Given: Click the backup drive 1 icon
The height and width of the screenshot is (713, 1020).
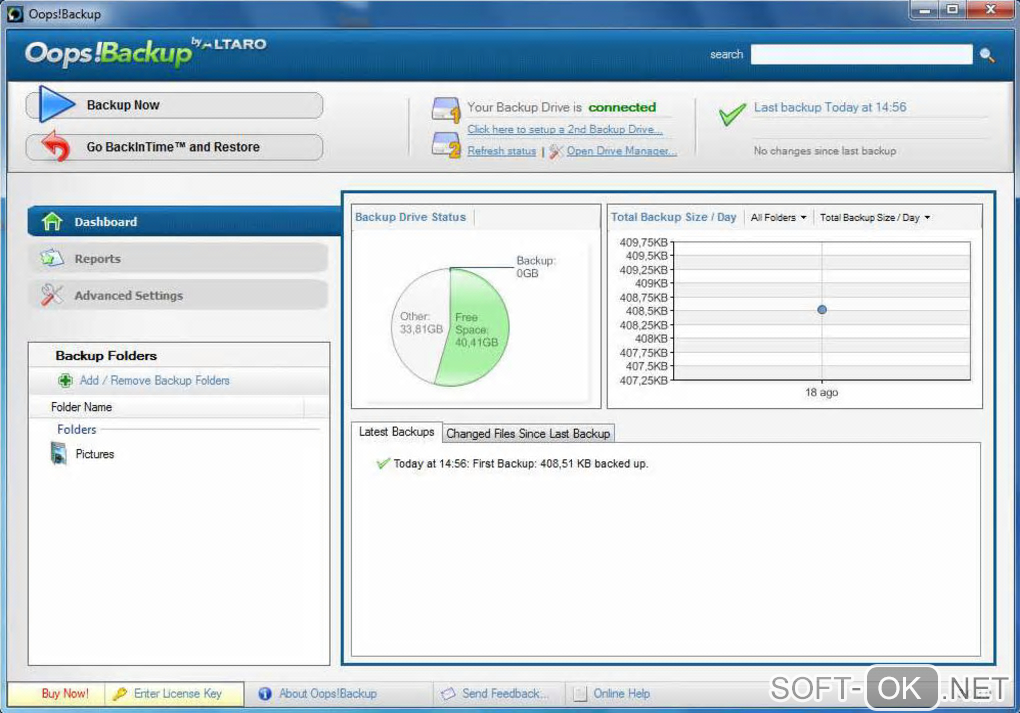Looking at the screenshot, I should 446,110.
